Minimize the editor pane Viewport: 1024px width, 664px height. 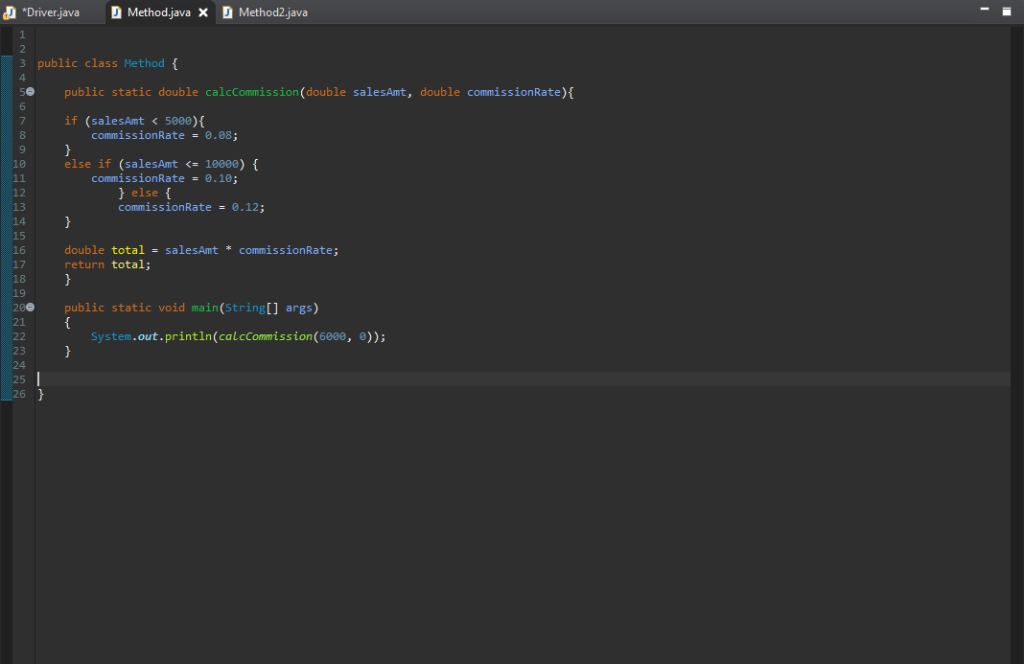pyautogui.click(x=984, y=9)
